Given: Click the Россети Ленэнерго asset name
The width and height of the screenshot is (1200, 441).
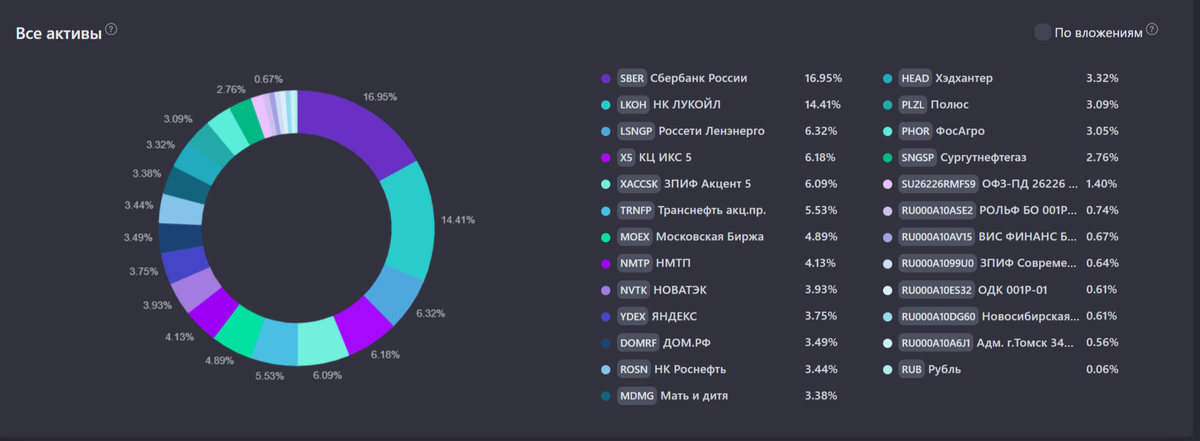Looking at the screenshot, I should click(x=712, y=131).
